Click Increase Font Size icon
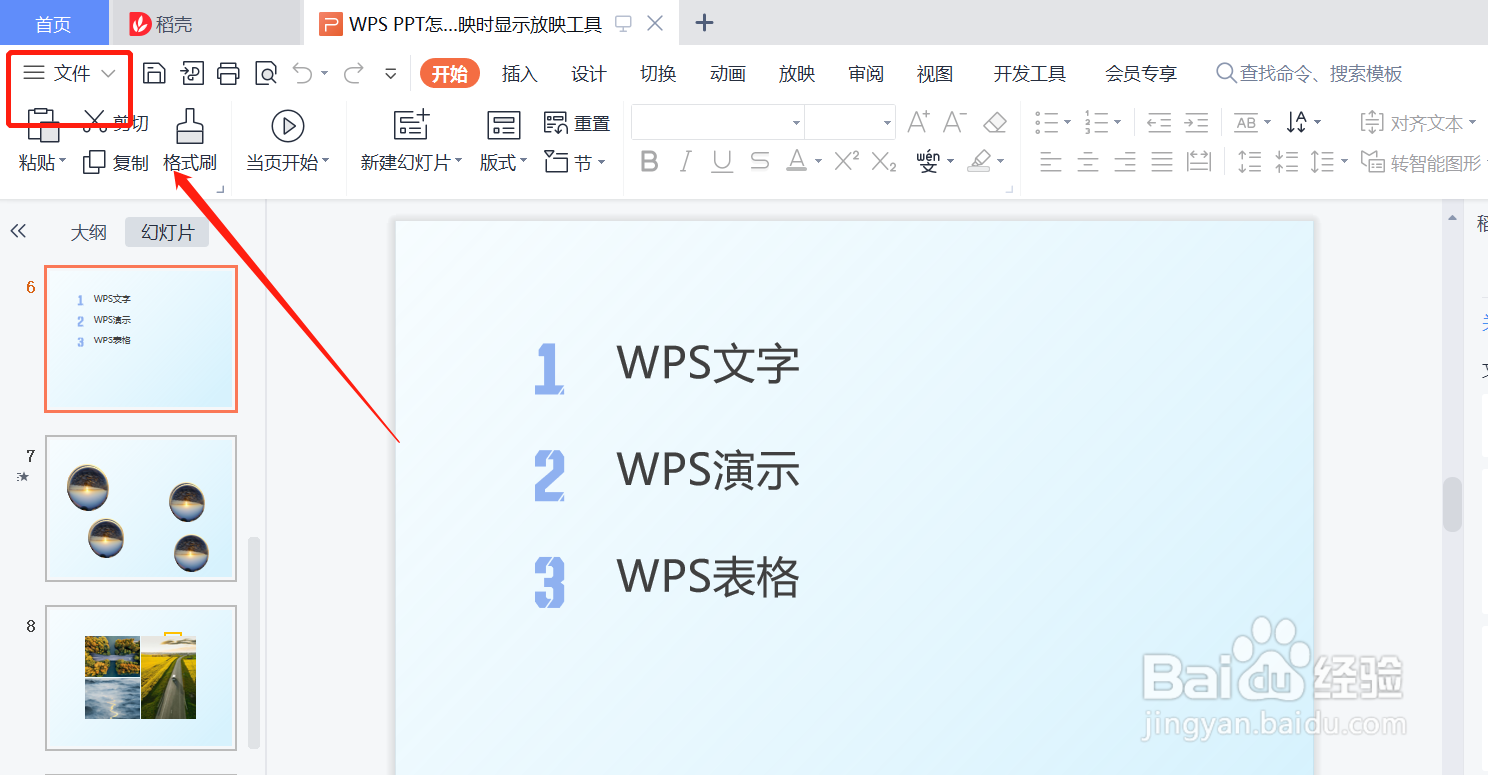The width and height of the screenshot is (1488, 775). 919,122
